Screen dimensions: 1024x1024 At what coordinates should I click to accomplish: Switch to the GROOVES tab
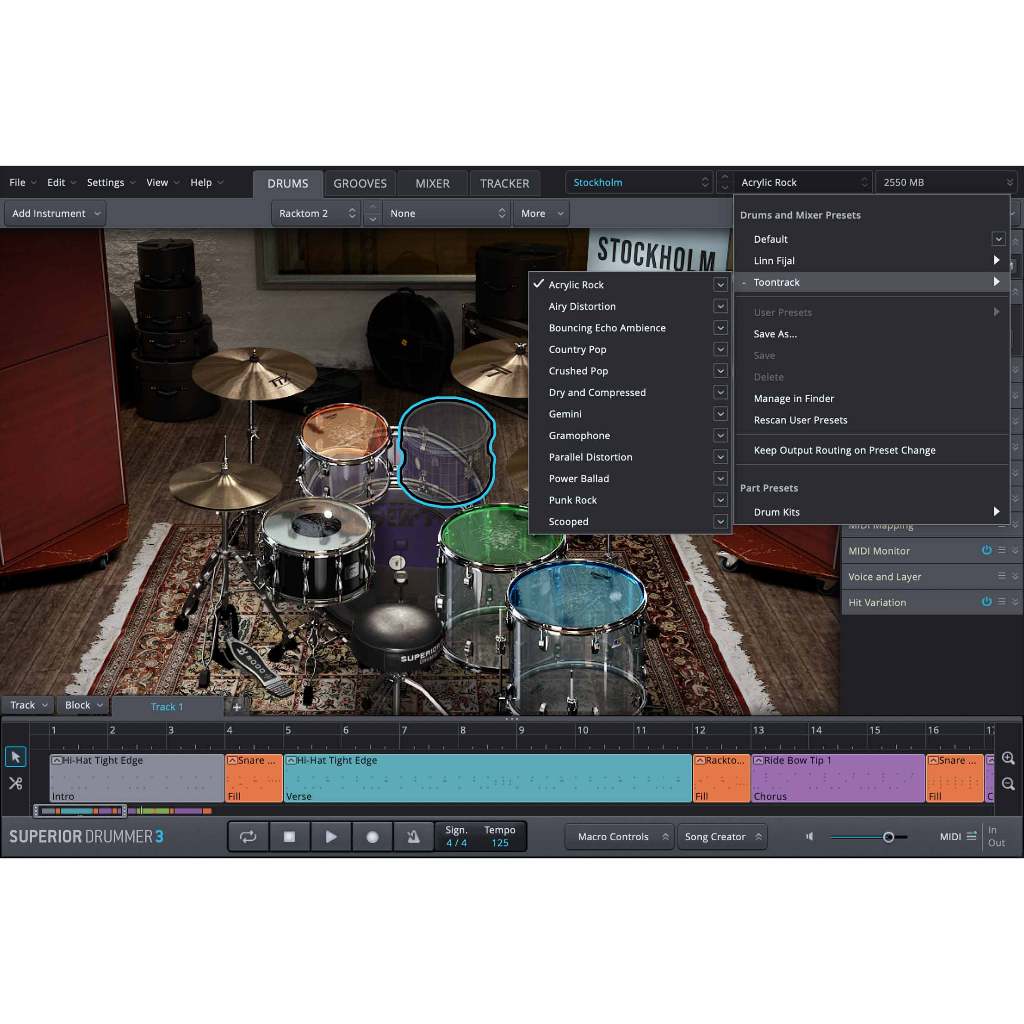[360, 183]
